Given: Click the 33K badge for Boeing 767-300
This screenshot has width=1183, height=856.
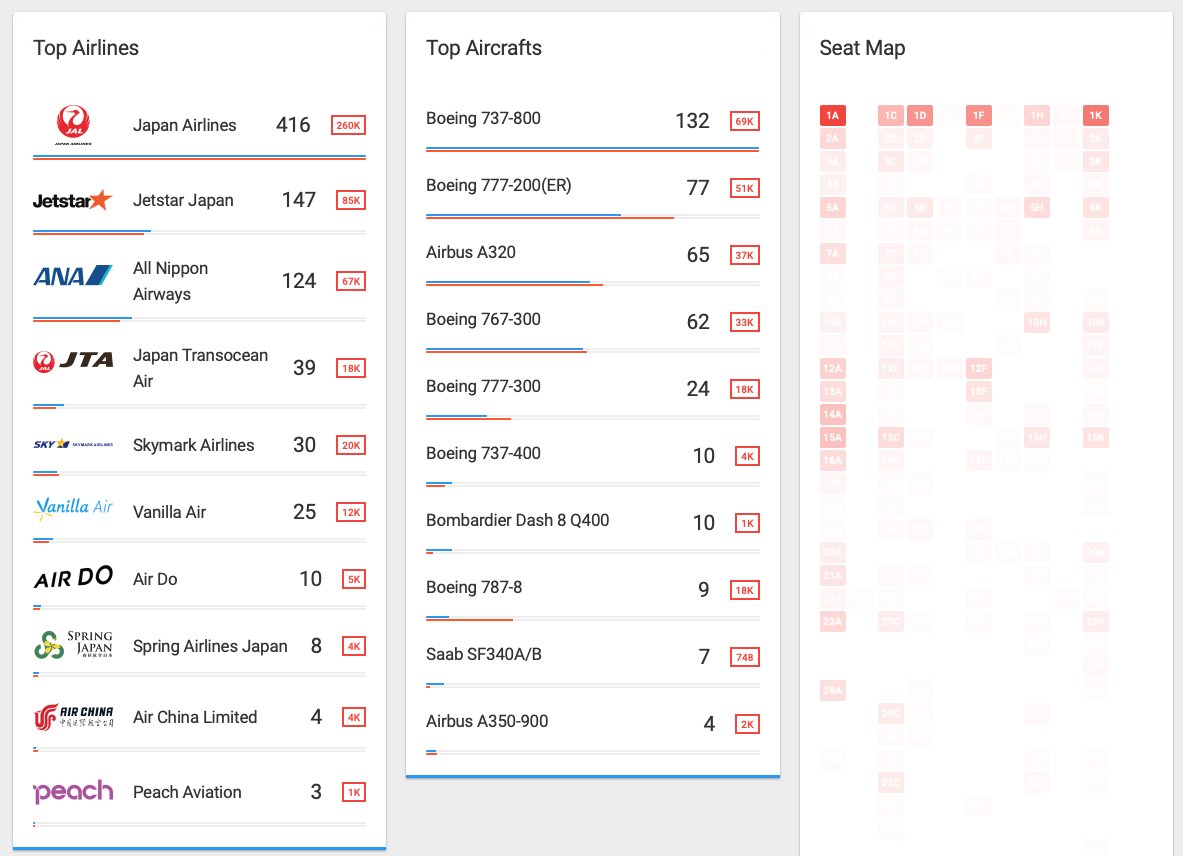Looking at the screenshot, I should pos(745,322).
